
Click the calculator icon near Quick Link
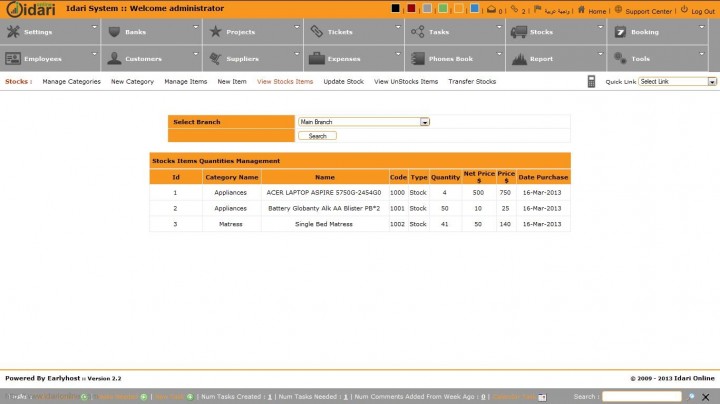point(591,81)
